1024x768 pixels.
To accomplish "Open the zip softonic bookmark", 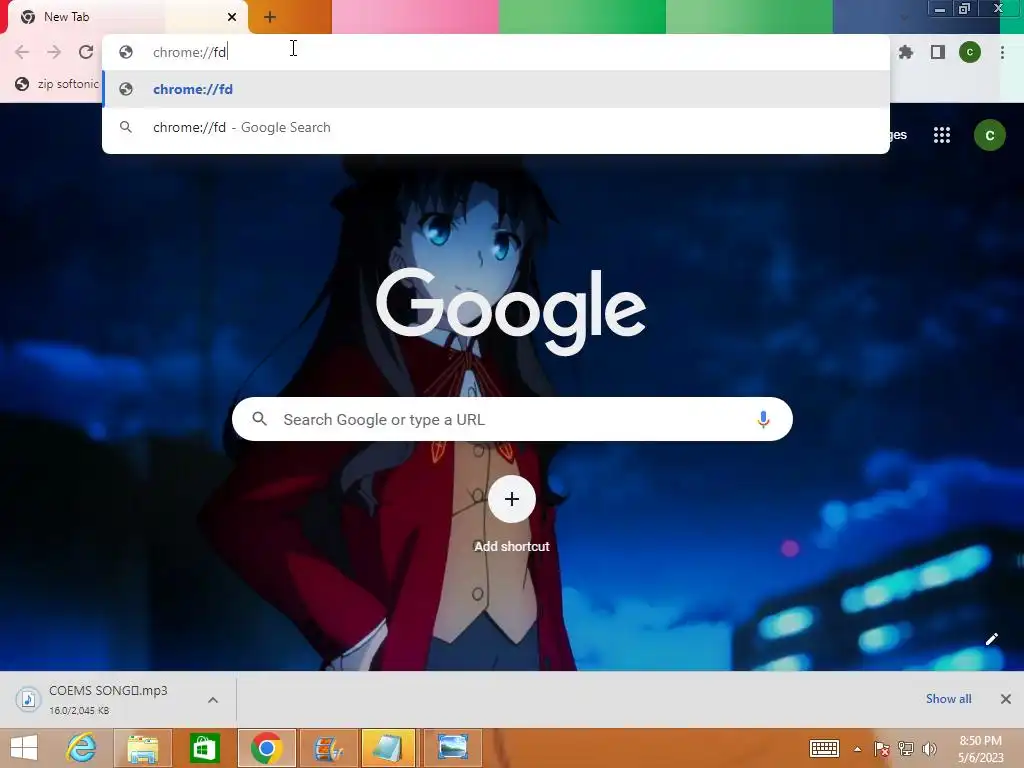I will click(57, 84).
